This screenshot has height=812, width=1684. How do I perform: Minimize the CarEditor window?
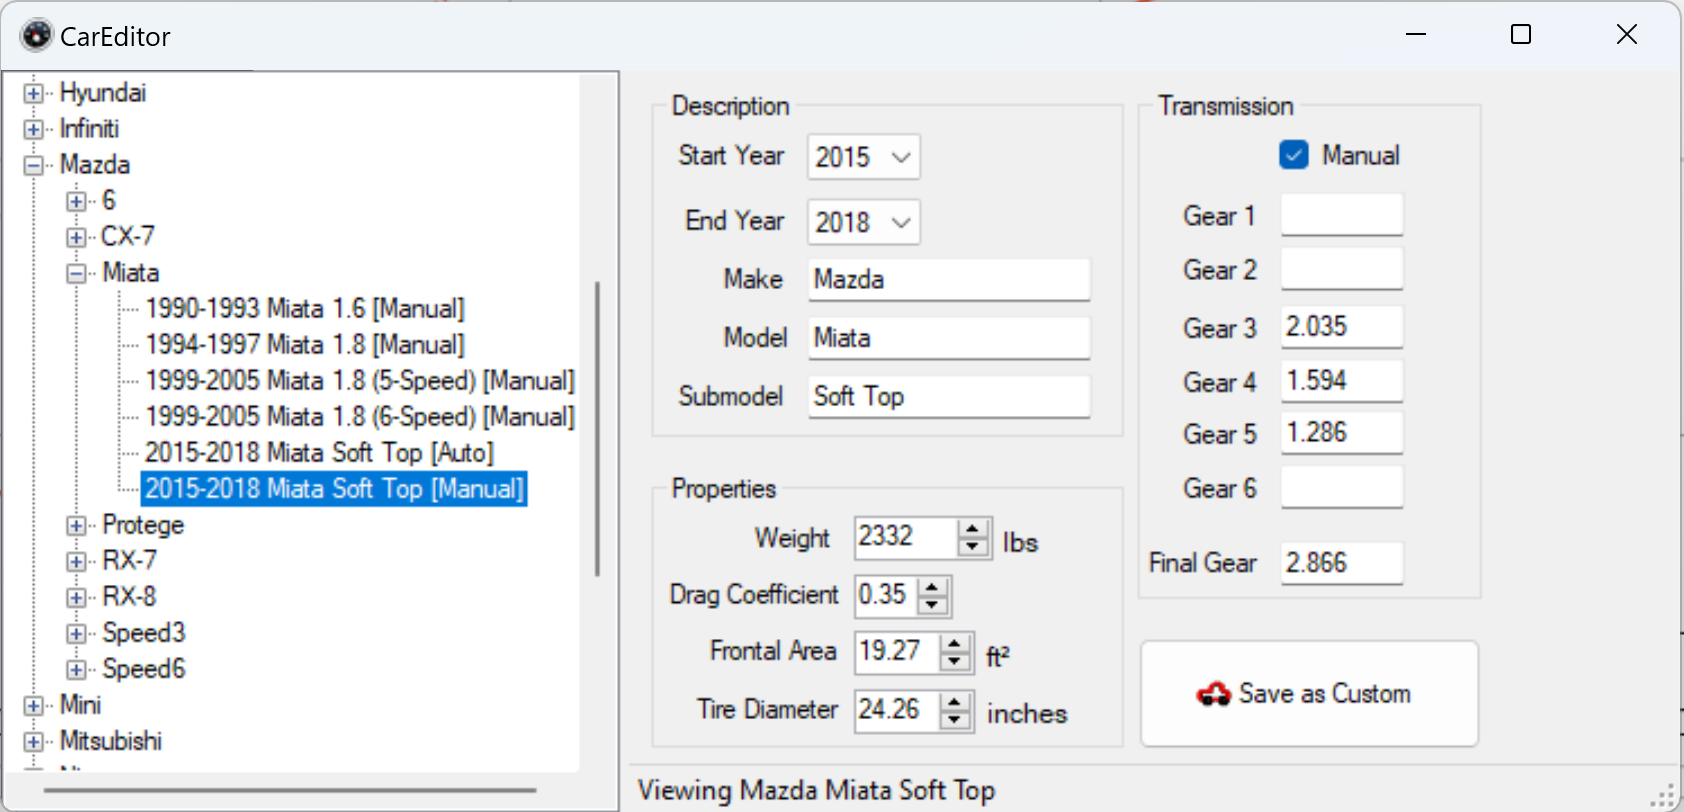click(1416, 35)
